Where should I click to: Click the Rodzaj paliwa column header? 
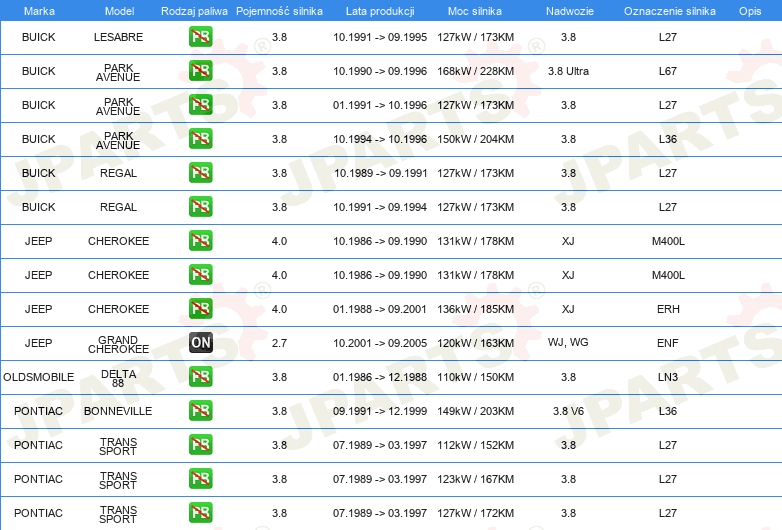(194, 11)
